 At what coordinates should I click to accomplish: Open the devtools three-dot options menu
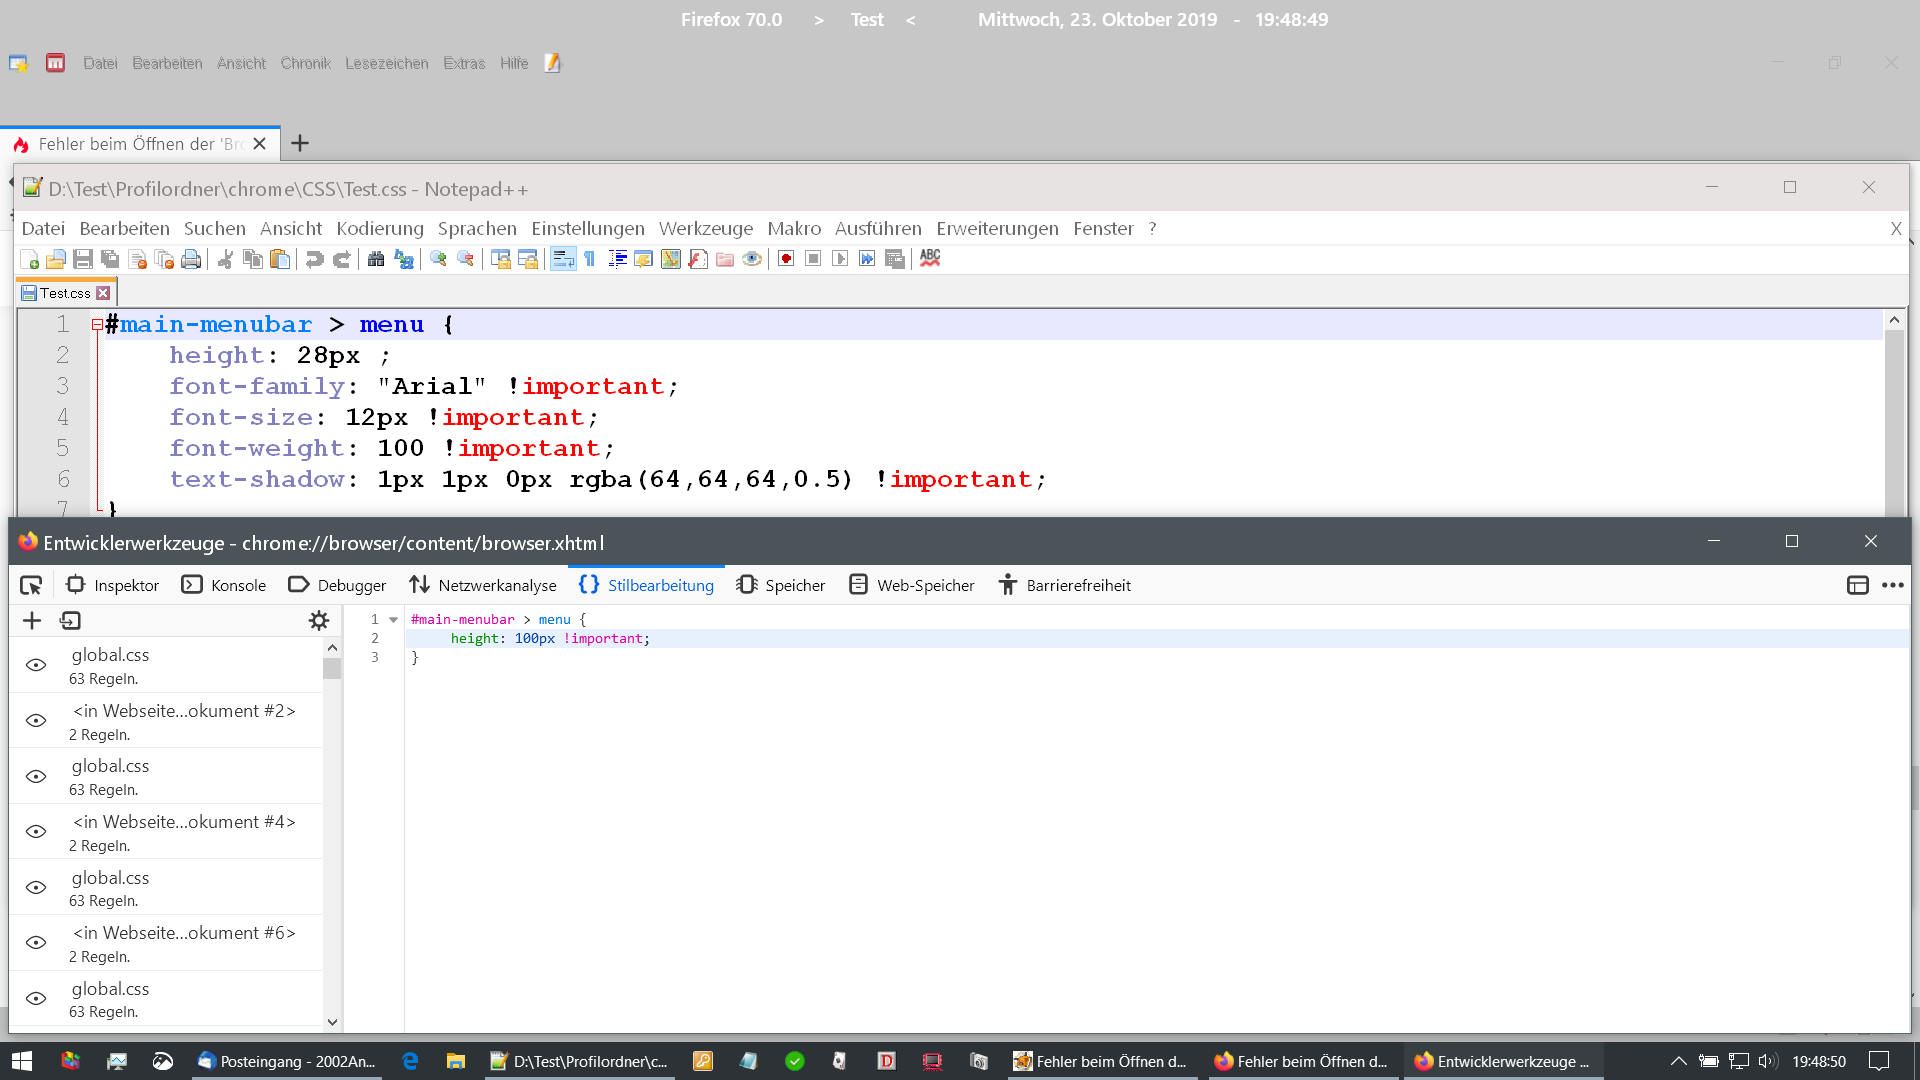point(1893,586)
